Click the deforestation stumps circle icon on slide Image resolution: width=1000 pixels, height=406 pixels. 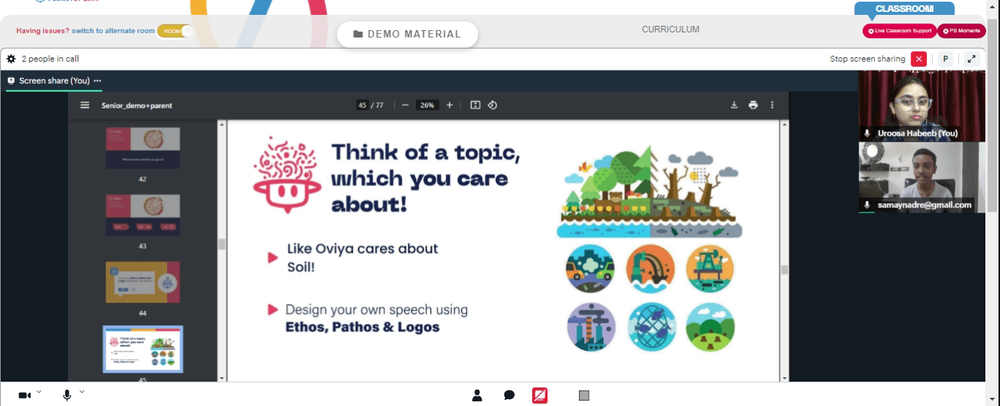pos(710,327)
